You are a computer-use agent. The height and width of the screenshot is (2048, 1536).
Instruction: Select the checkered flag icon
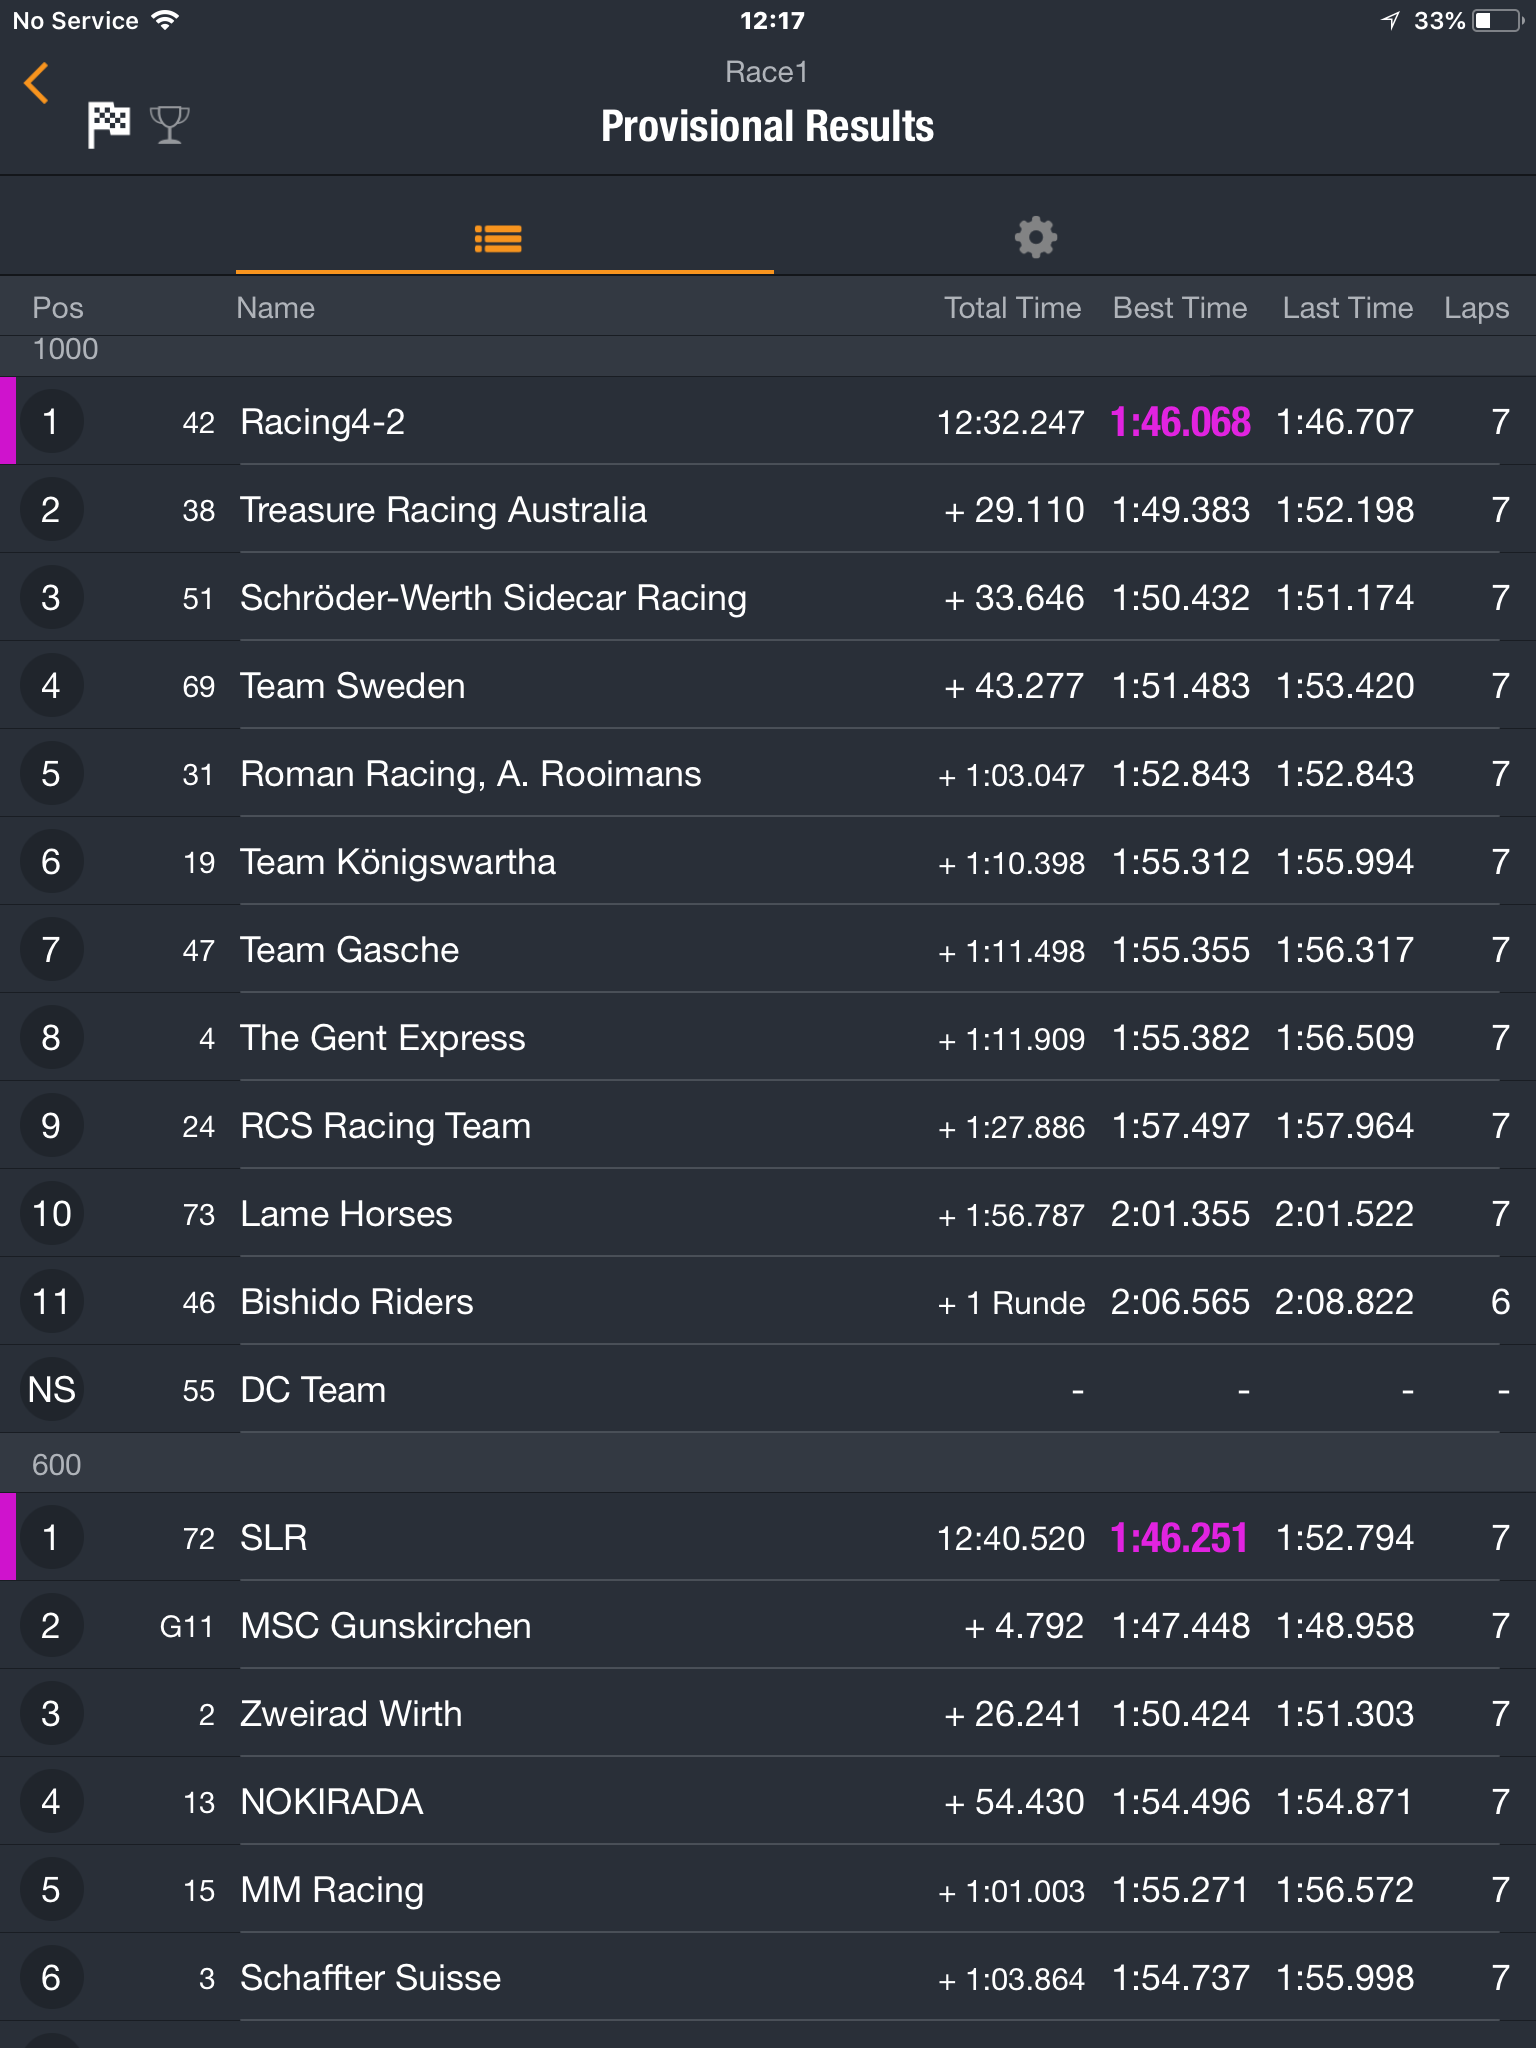[x=108, y=125]
